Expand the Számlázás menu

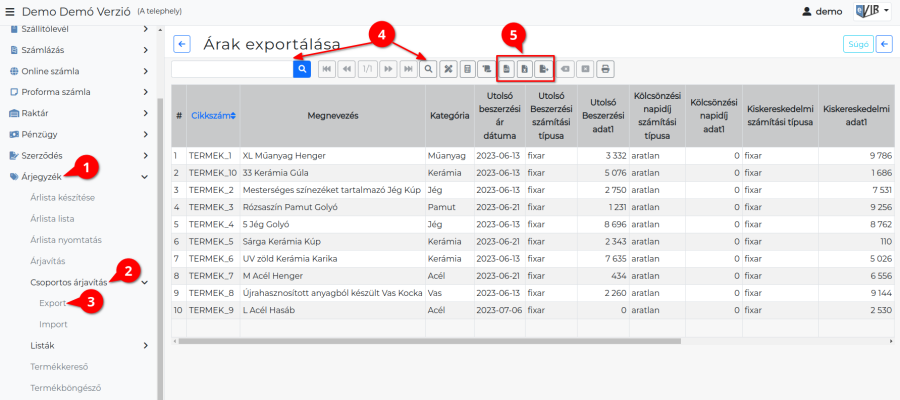(79, 50)
